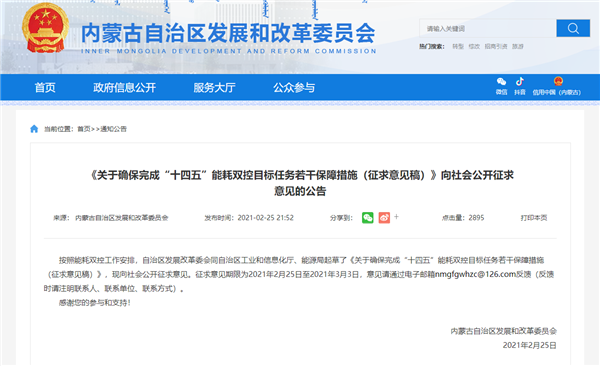Click the signature 内蒙古自治区发展和改革委员会 at bottom right

[x=504, y=331]
